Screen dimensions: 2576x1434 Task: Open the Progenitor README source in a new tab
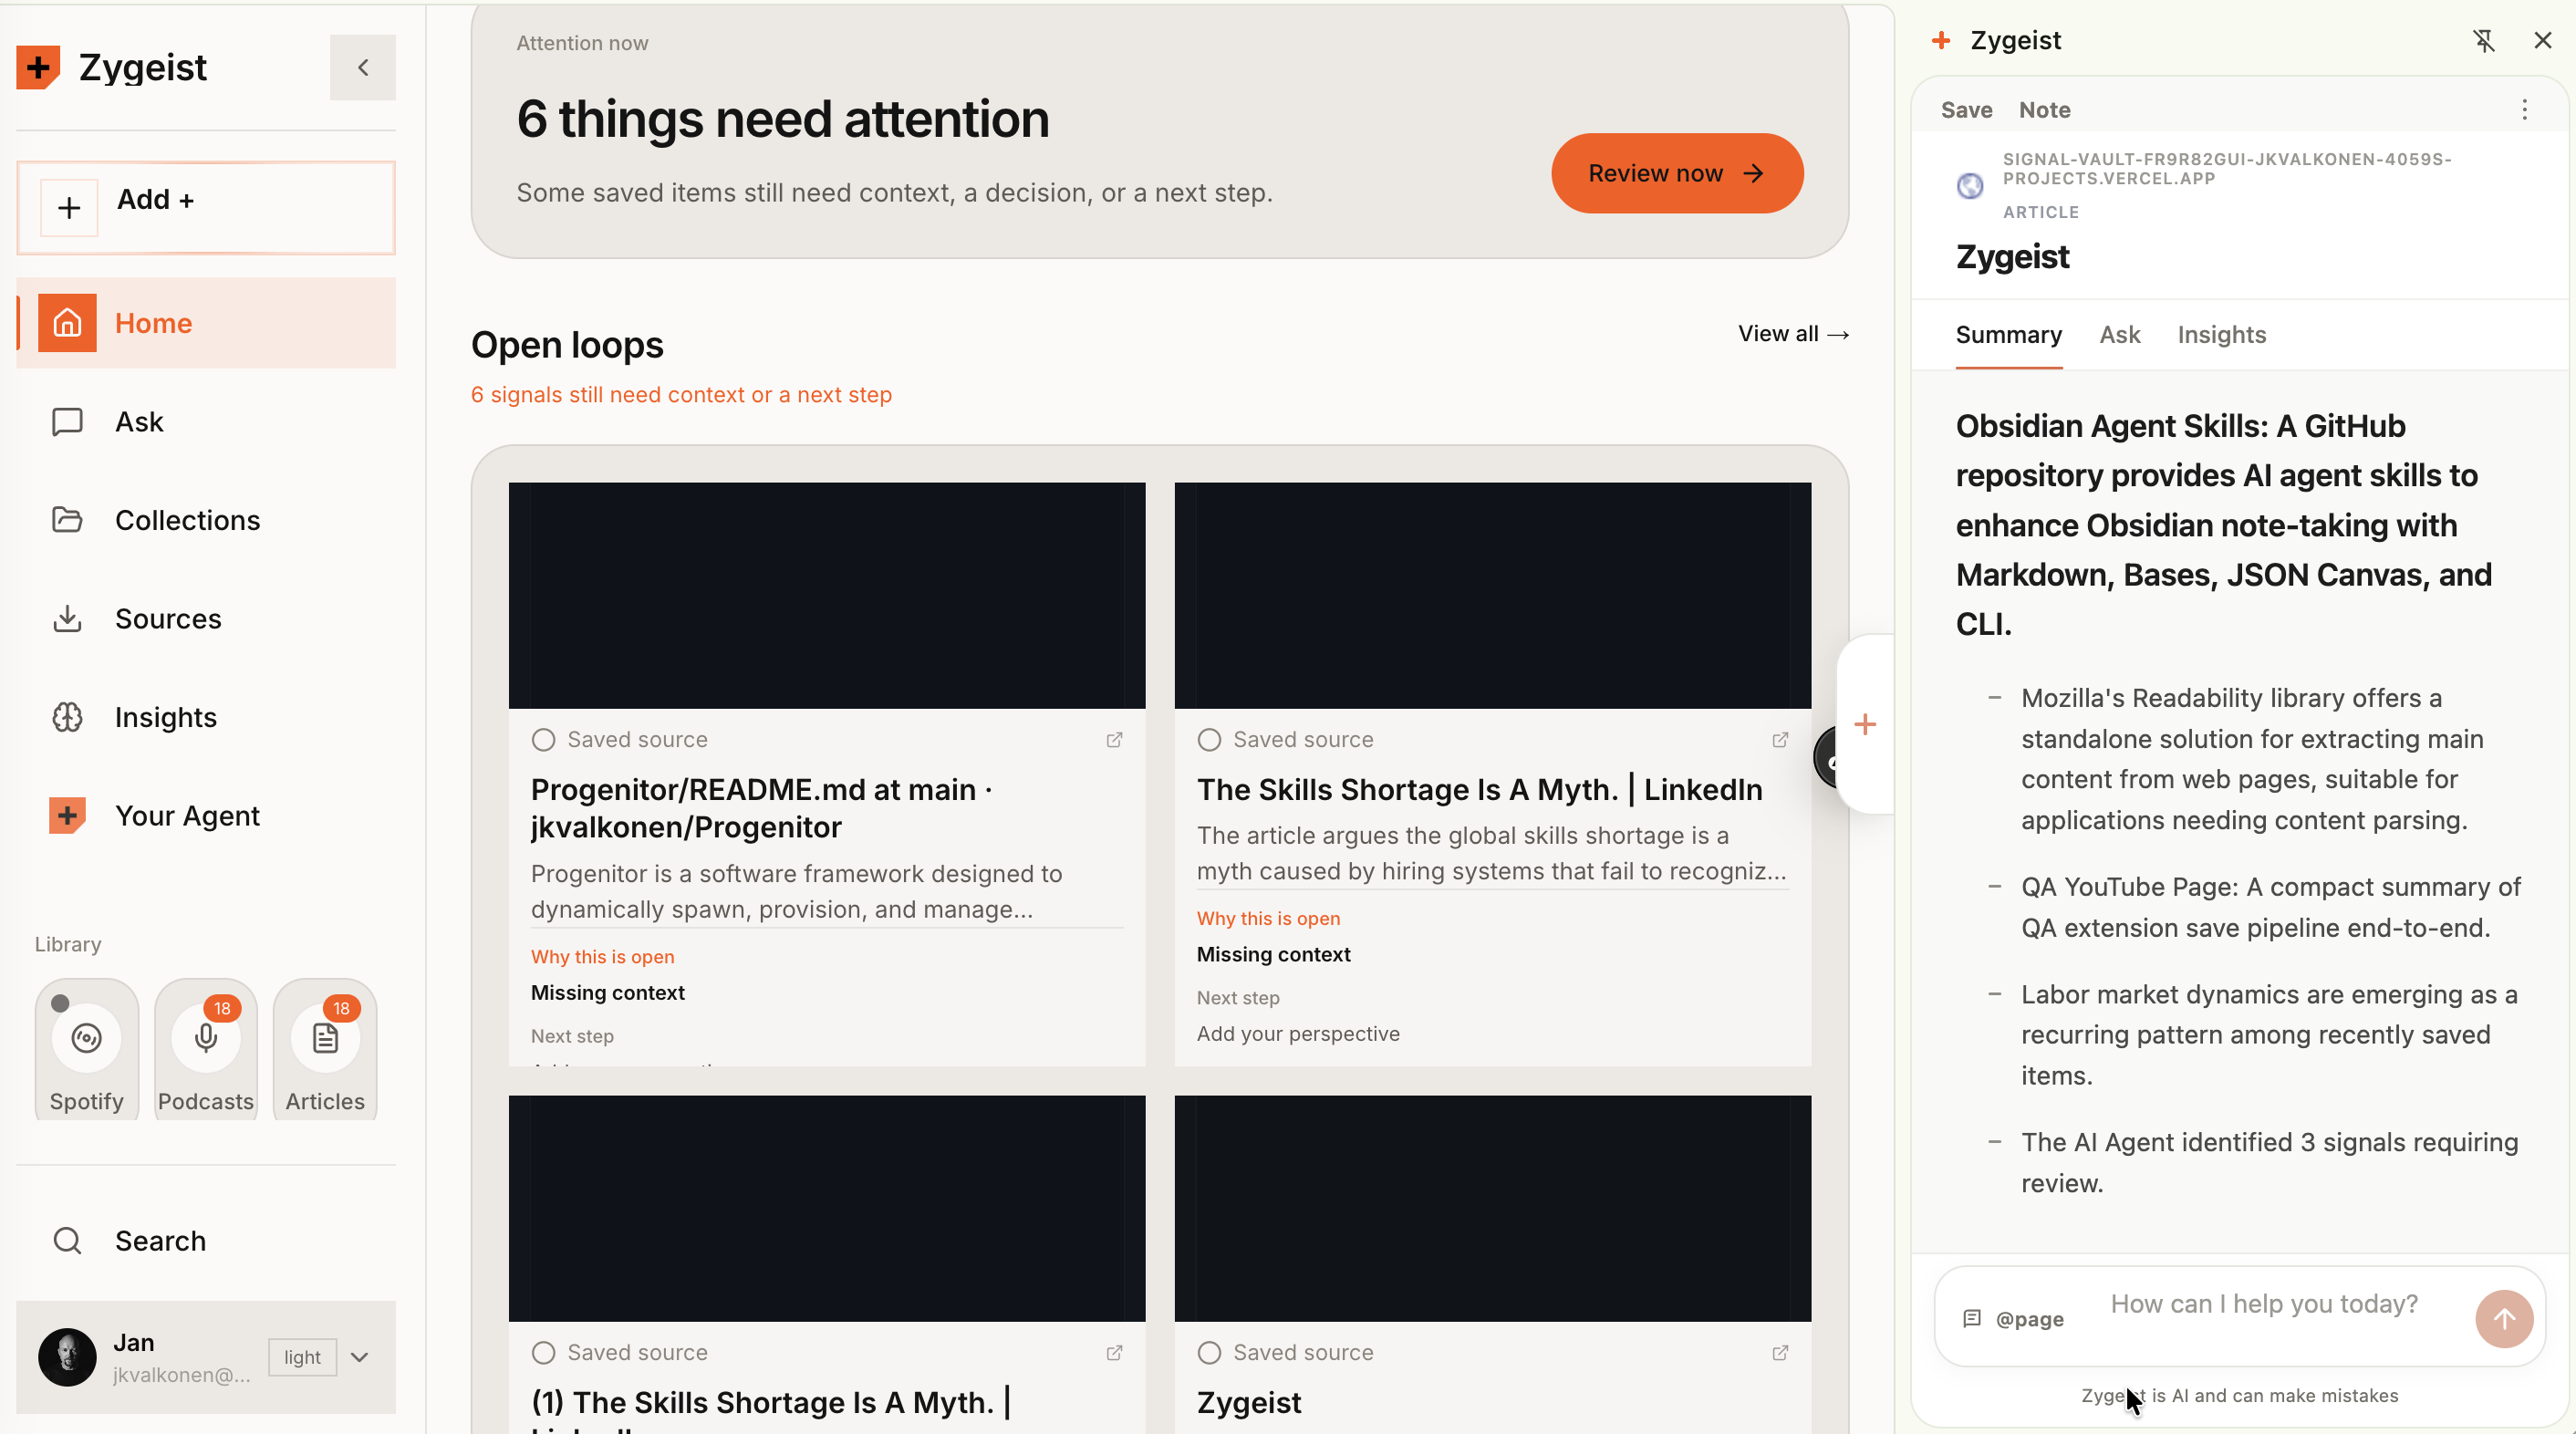pos(1114,740)
